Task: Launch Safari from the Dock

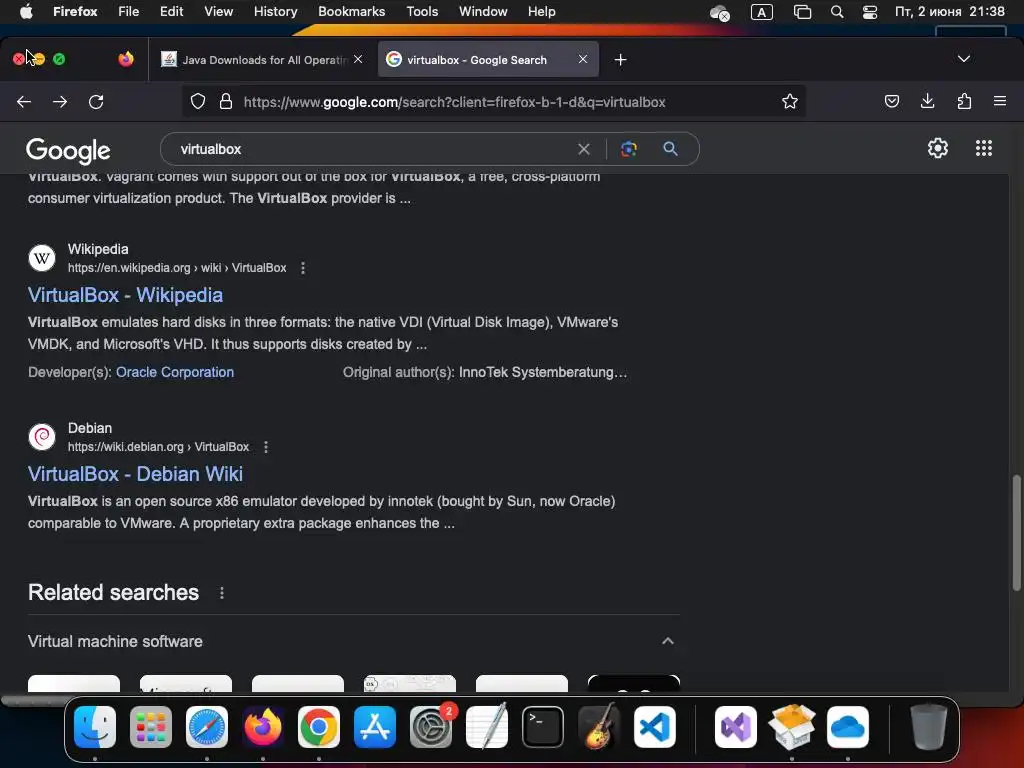Action: [x=207, y=727]
